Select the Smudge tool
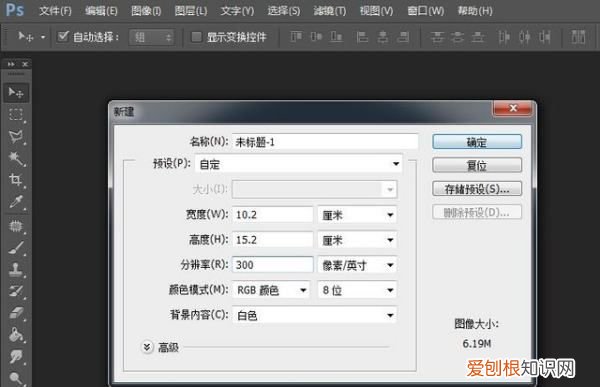600x387 pixels. coord(16,356)
